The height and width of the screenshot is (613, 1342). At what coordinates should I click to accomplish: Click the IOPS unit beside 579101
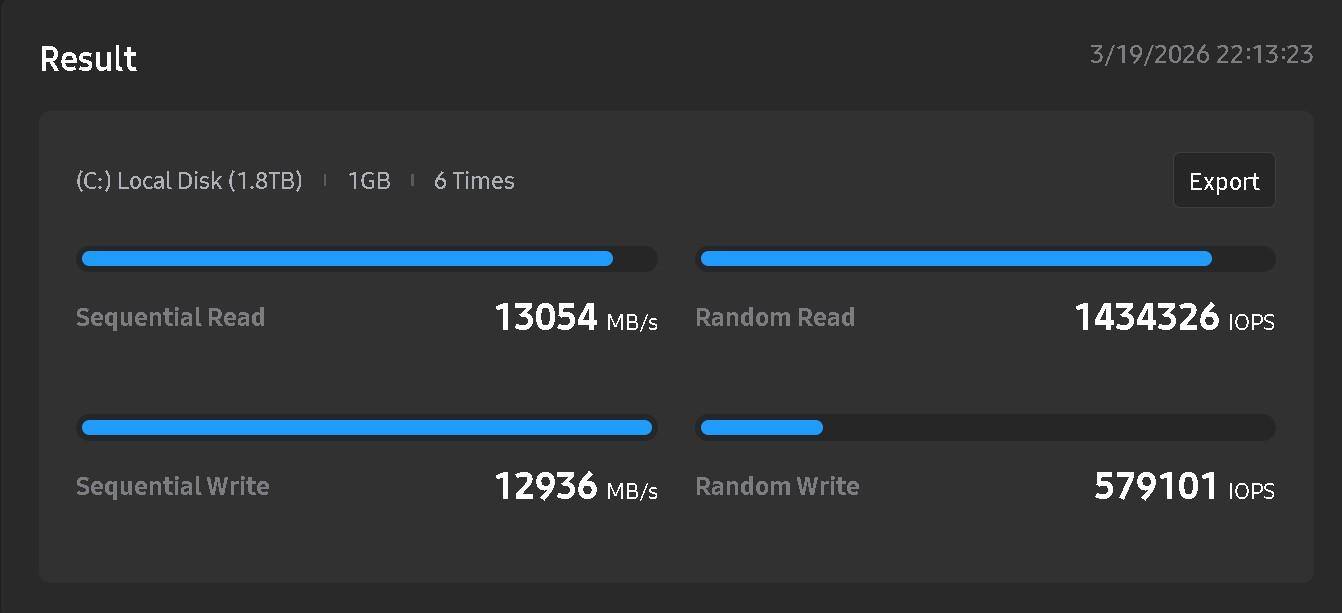[1251, 491]
